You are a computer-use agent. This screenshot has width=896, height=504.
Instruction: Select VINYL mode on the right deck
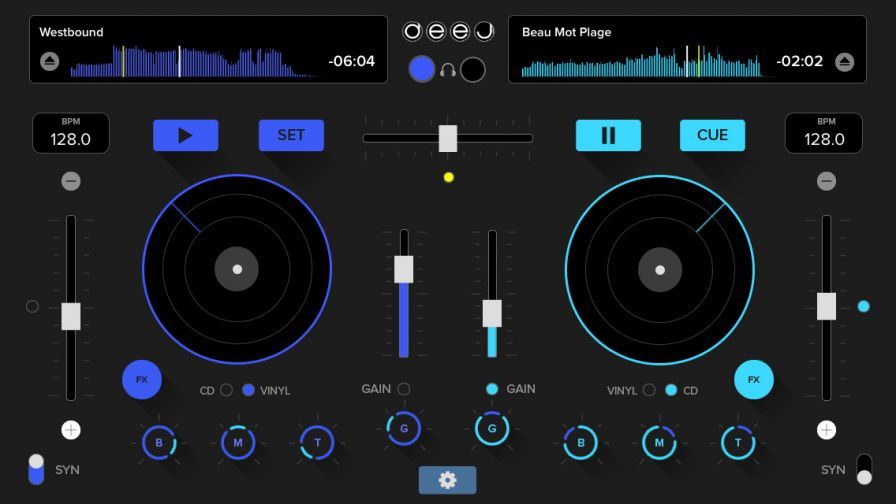pyautogui.click(x=649, y=390)
